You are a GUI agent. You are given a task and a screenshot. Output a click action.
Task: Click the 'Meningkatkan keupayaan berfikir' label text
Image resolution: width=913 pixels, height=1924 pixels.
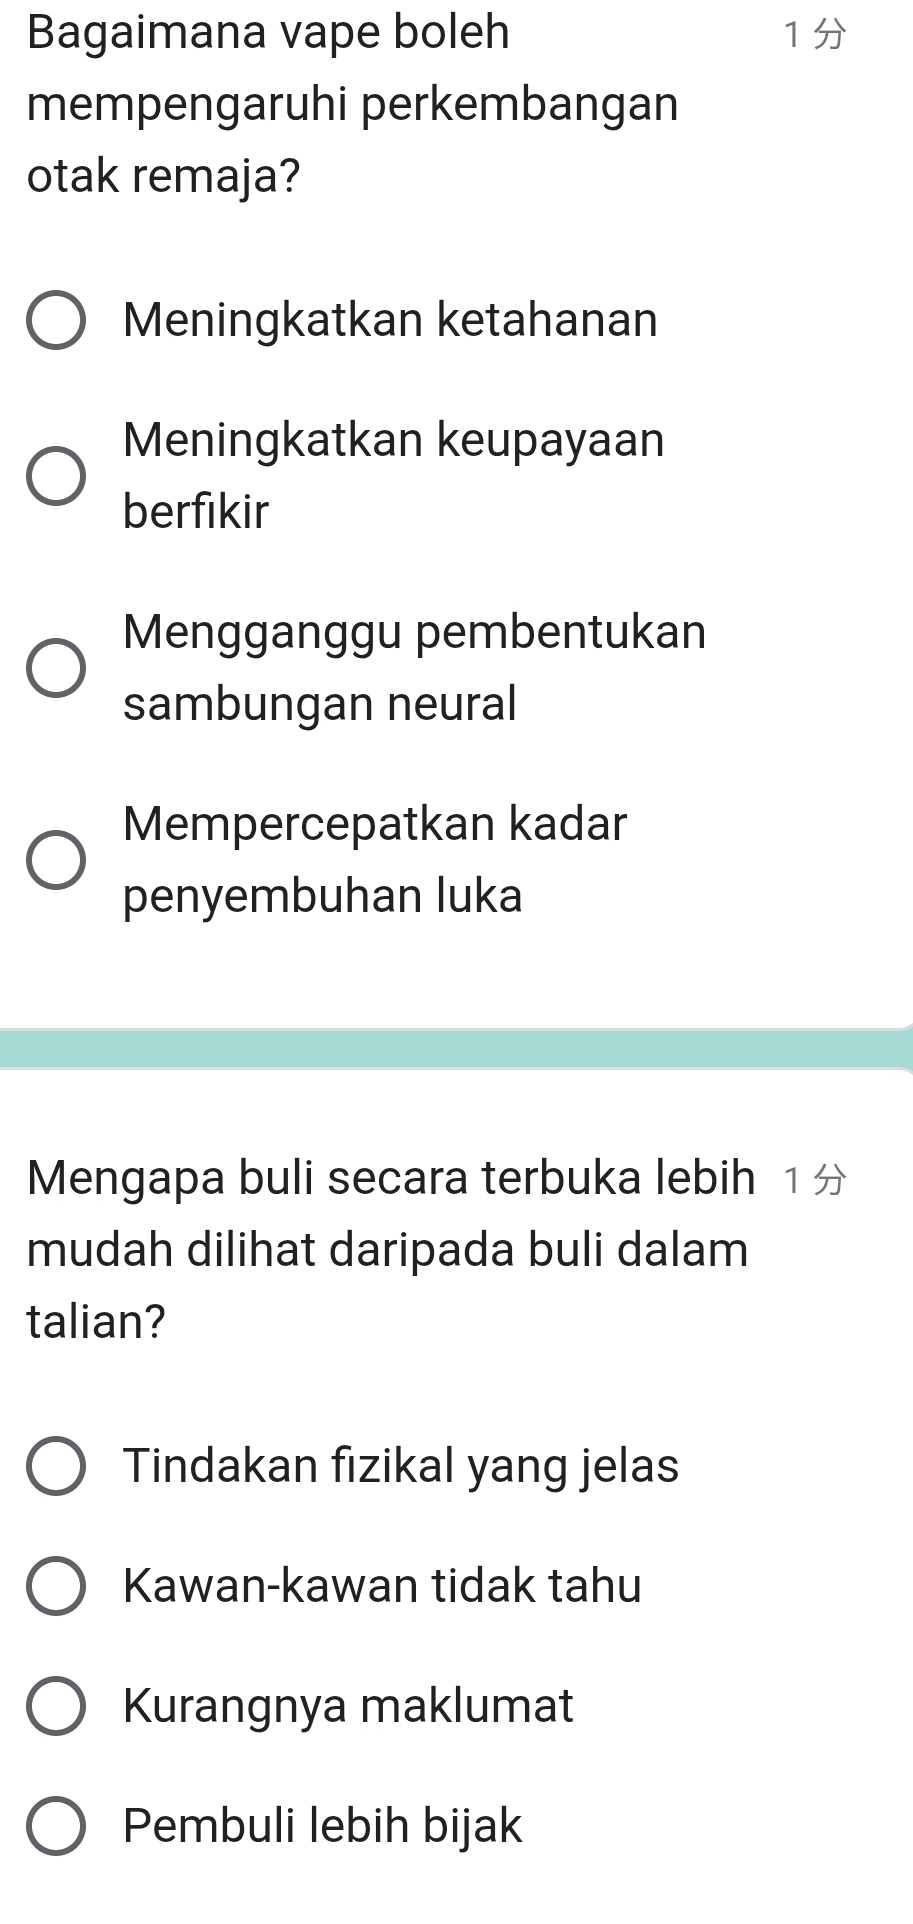[393, 476]
